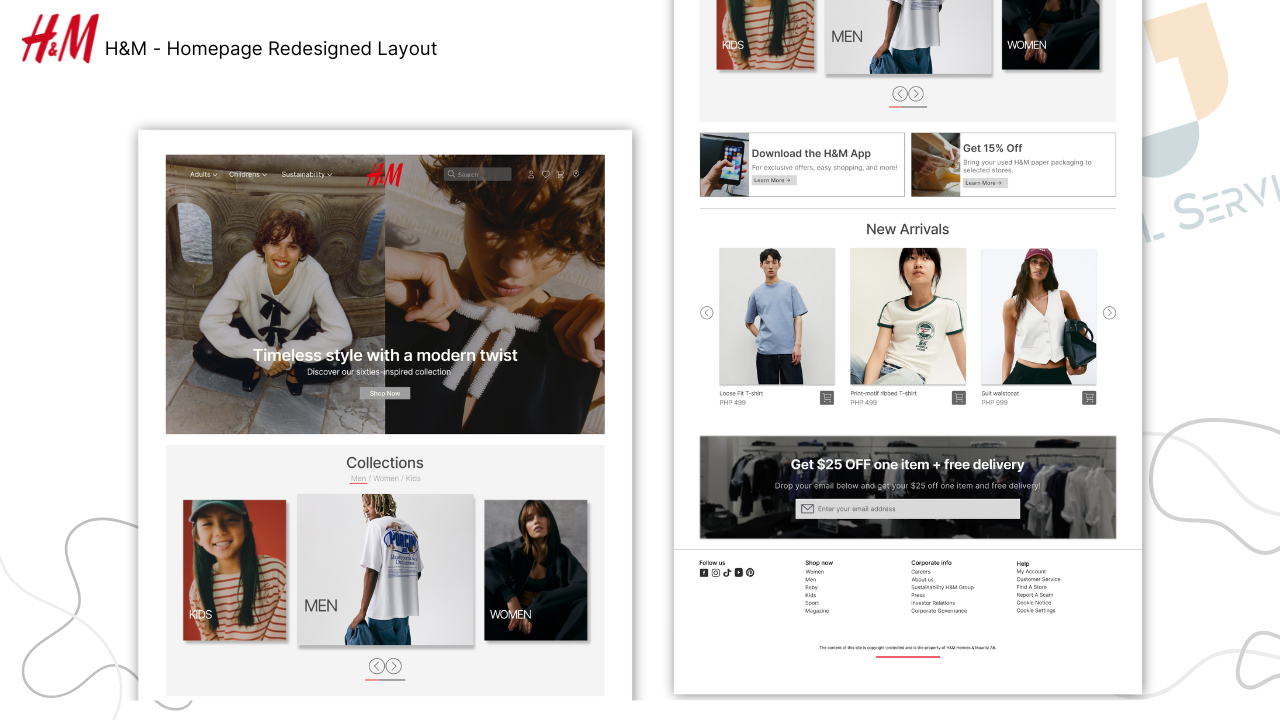Open the Sustainability H&M Group footer link
The height and width of the screenshot is (720, 1280).
[942, 587]
